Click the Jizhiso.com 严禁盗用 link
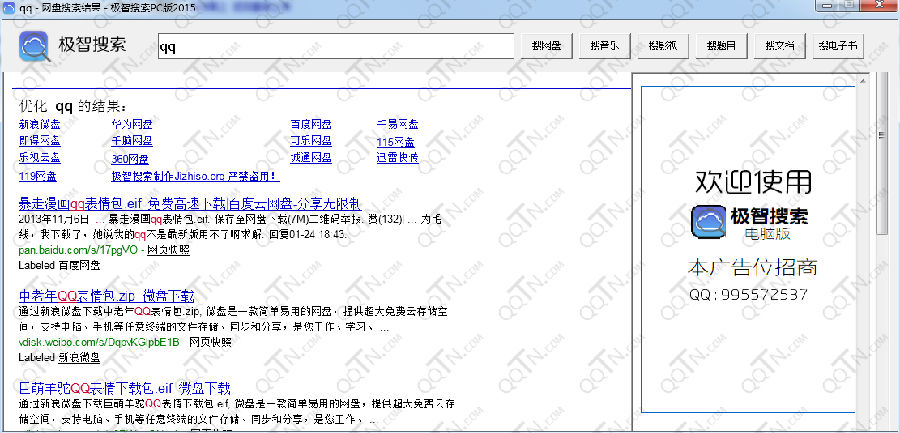Viewport: 900px width, 433px height. [x=196, y=176]
